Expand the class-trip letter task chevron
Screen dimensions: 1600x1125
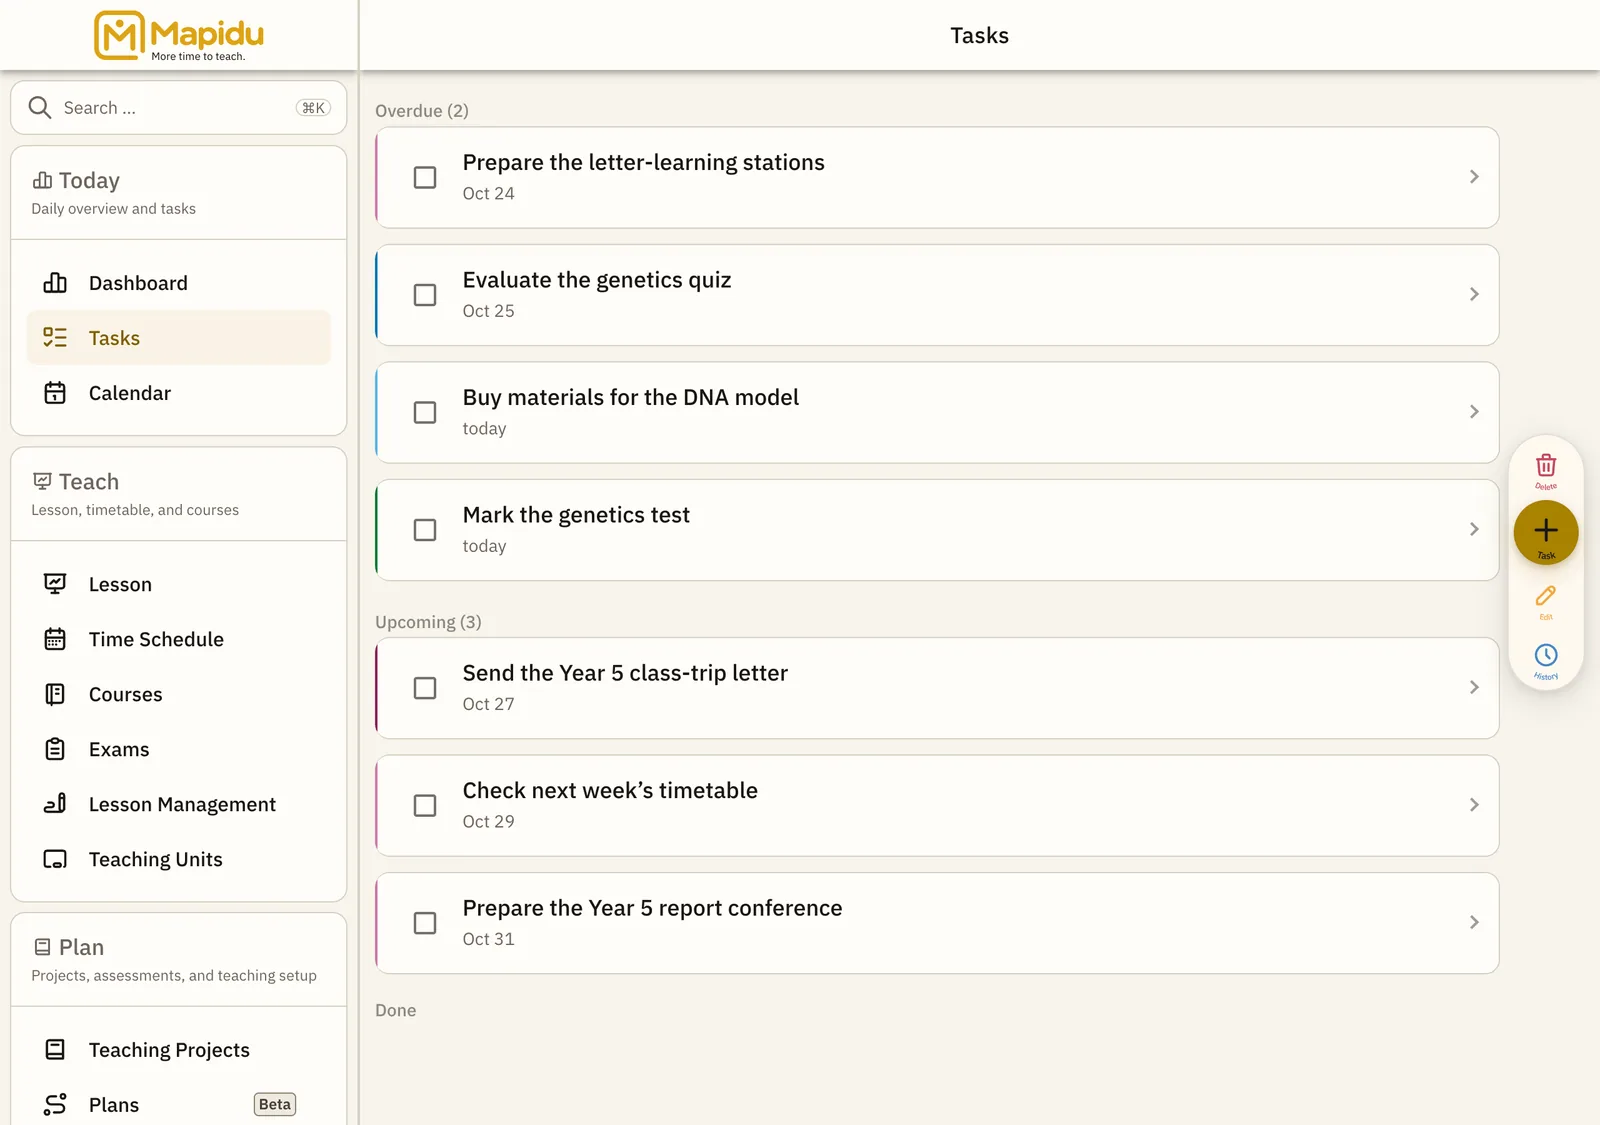1474,687
